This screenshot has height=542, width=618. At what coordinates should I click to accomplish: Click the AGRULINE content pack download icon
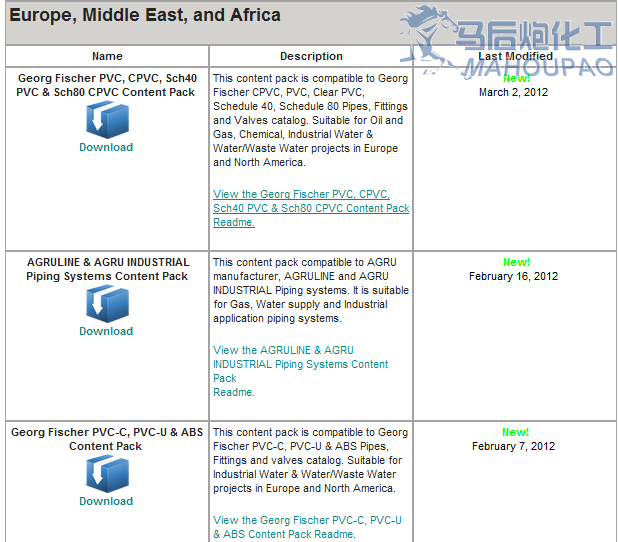click(106, 303)
